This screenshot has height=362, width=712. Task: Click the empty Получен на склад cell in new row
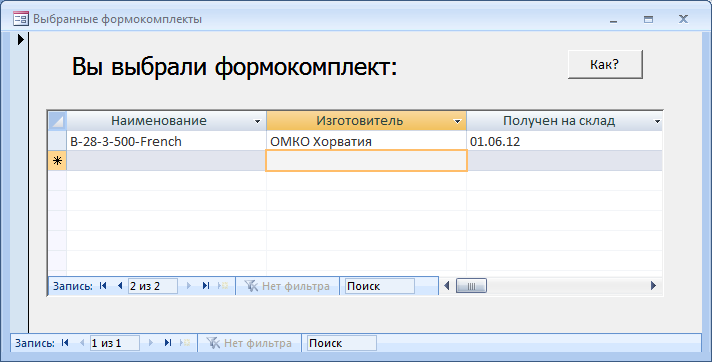pos(564,161)
